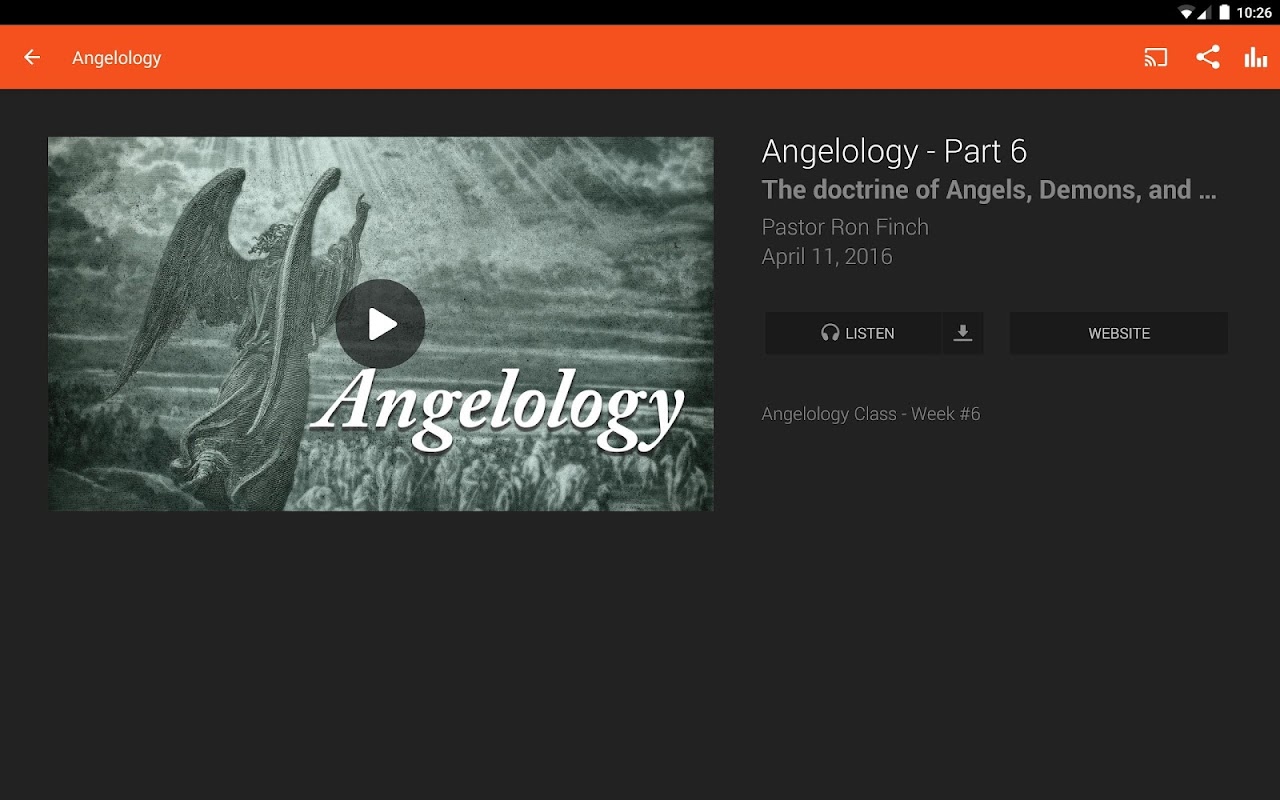Tap the cellular signal status icon

(x=1205, y=13)
